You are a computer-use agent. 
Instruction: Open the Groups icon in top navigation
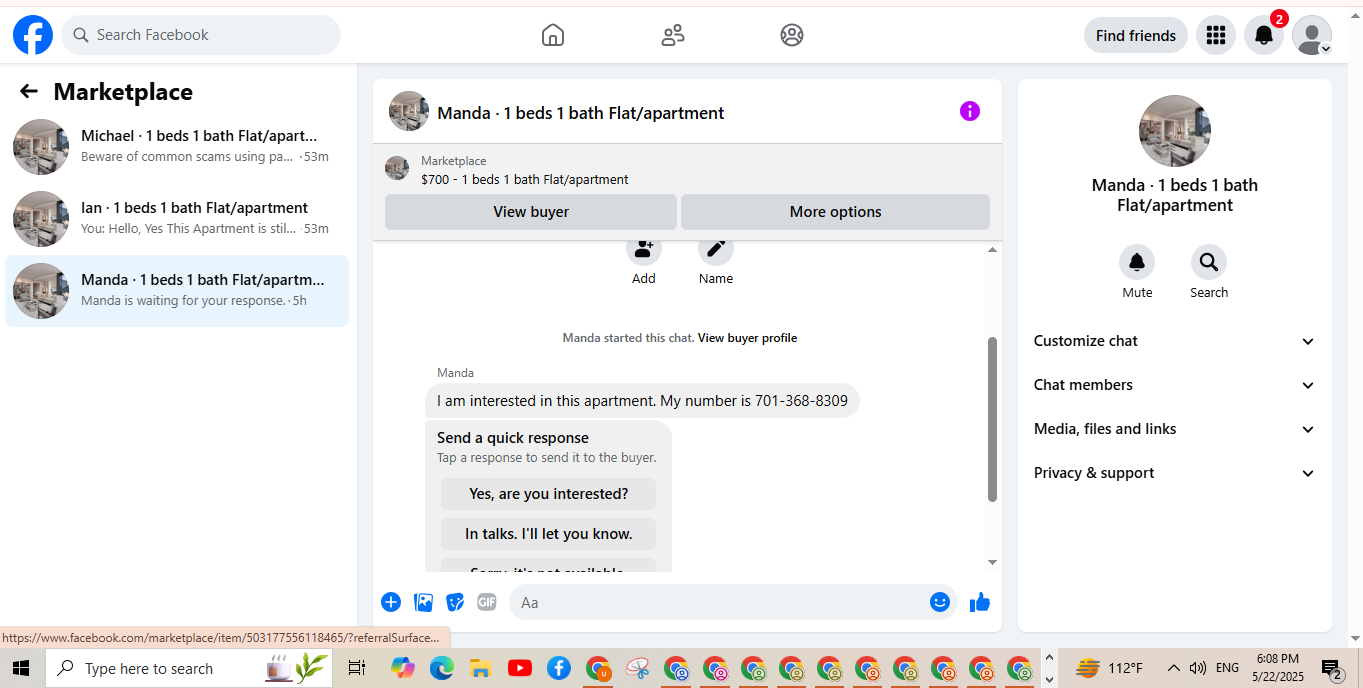pos(792,35)
